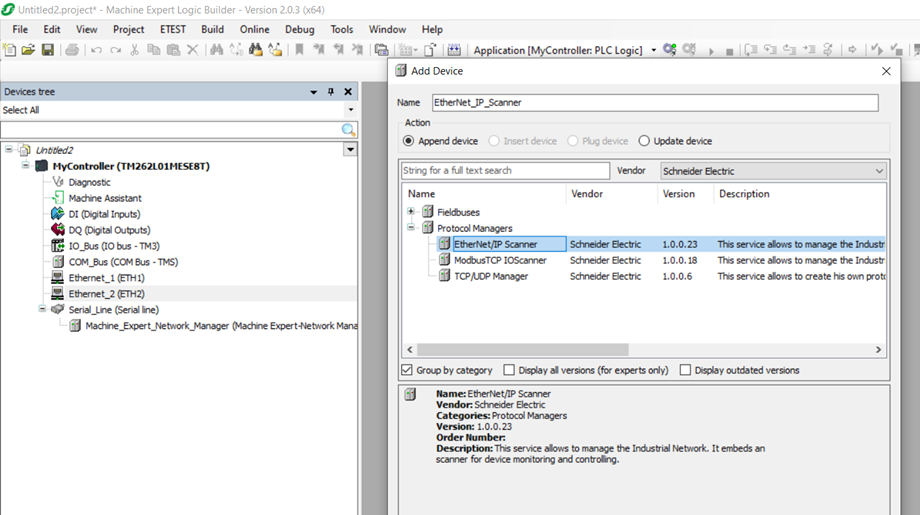This screenshot has width=920, height=515.
Task: Open the Vendor Schneider Electric dropdown
Action: (773, 171)
